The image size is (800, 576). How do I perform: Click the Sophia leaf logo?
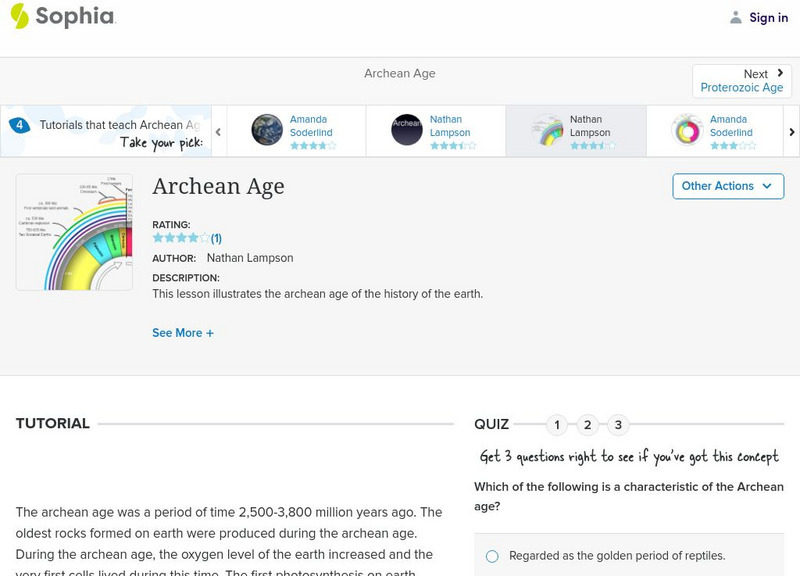[x=18, y=17]
